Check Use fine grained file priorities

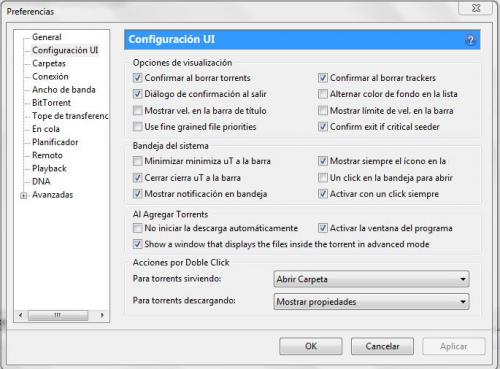point(137,127)
